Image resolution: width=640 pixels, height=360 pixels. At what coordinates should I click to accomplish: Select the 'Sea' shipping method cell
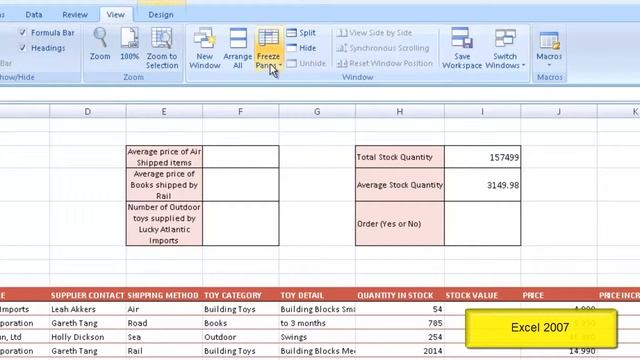[x=164, y=337]
